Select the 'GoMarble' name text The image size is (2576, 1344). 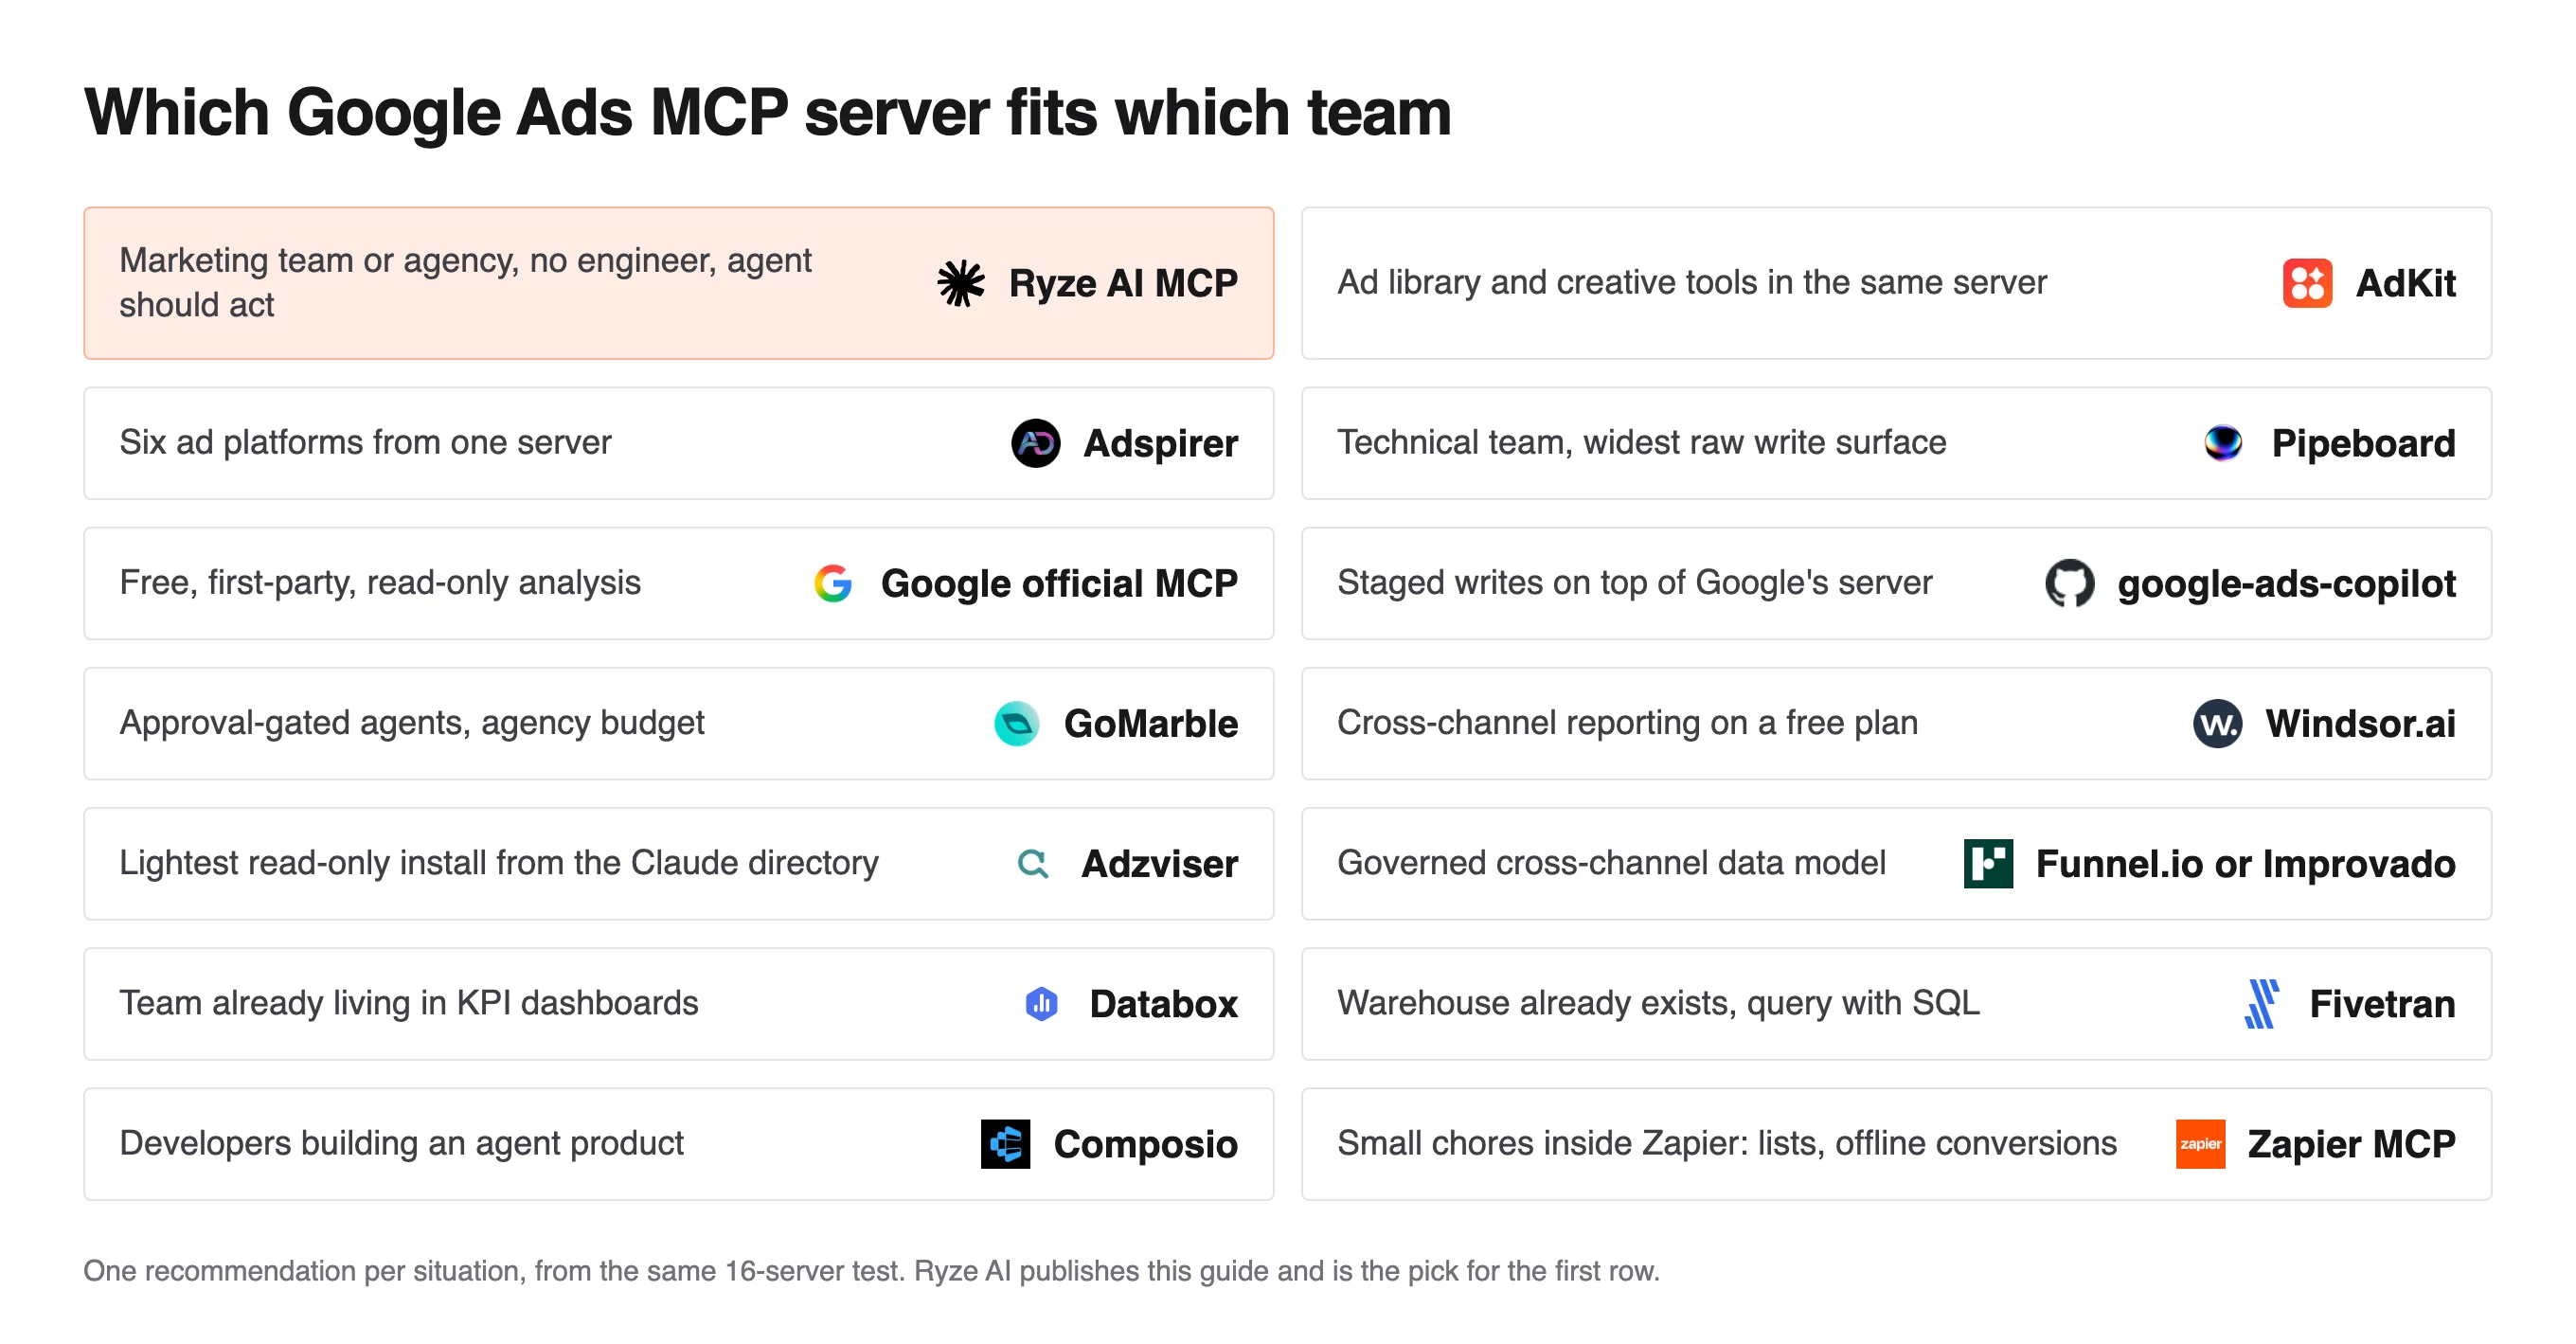1150,723
